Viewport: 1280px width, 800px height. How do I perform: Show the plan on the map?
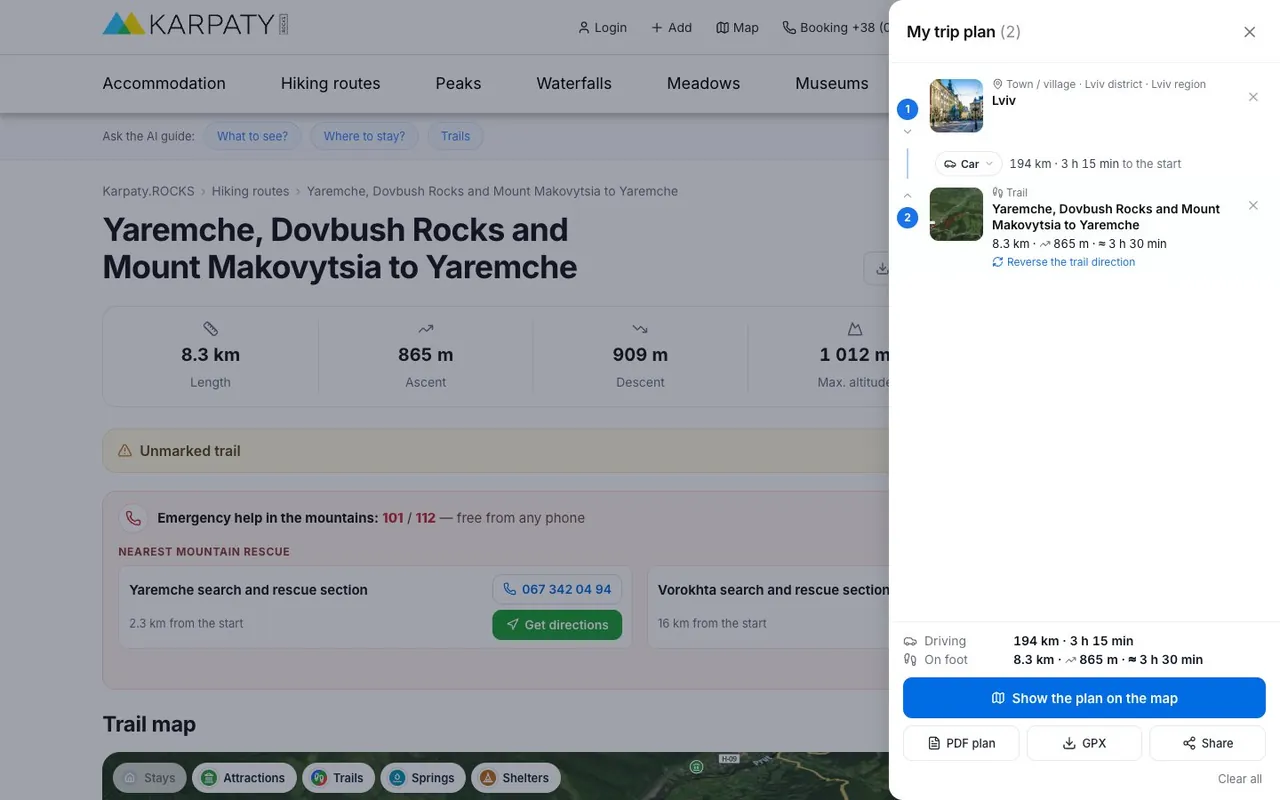click(1084, 698)
